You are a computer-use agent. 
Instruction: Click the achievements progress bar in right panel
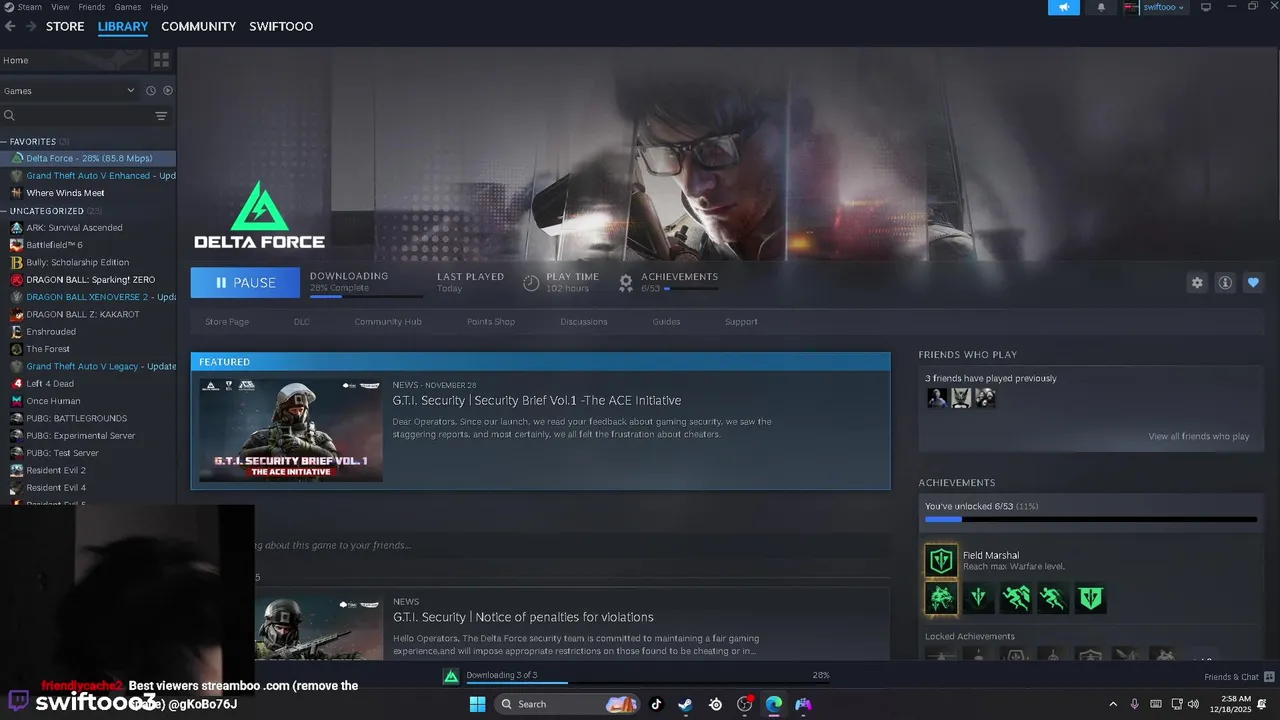click(x=1091, y=520)
